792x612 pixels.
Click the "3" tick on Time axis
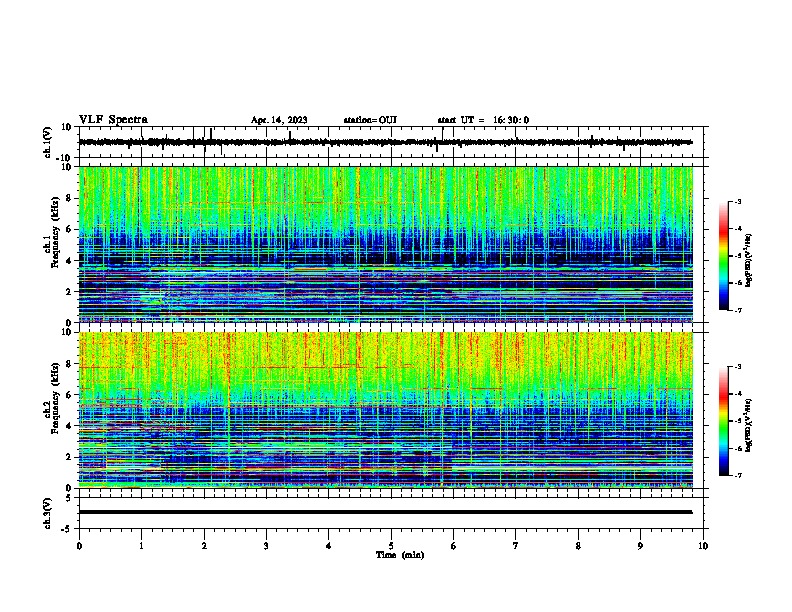266,546
